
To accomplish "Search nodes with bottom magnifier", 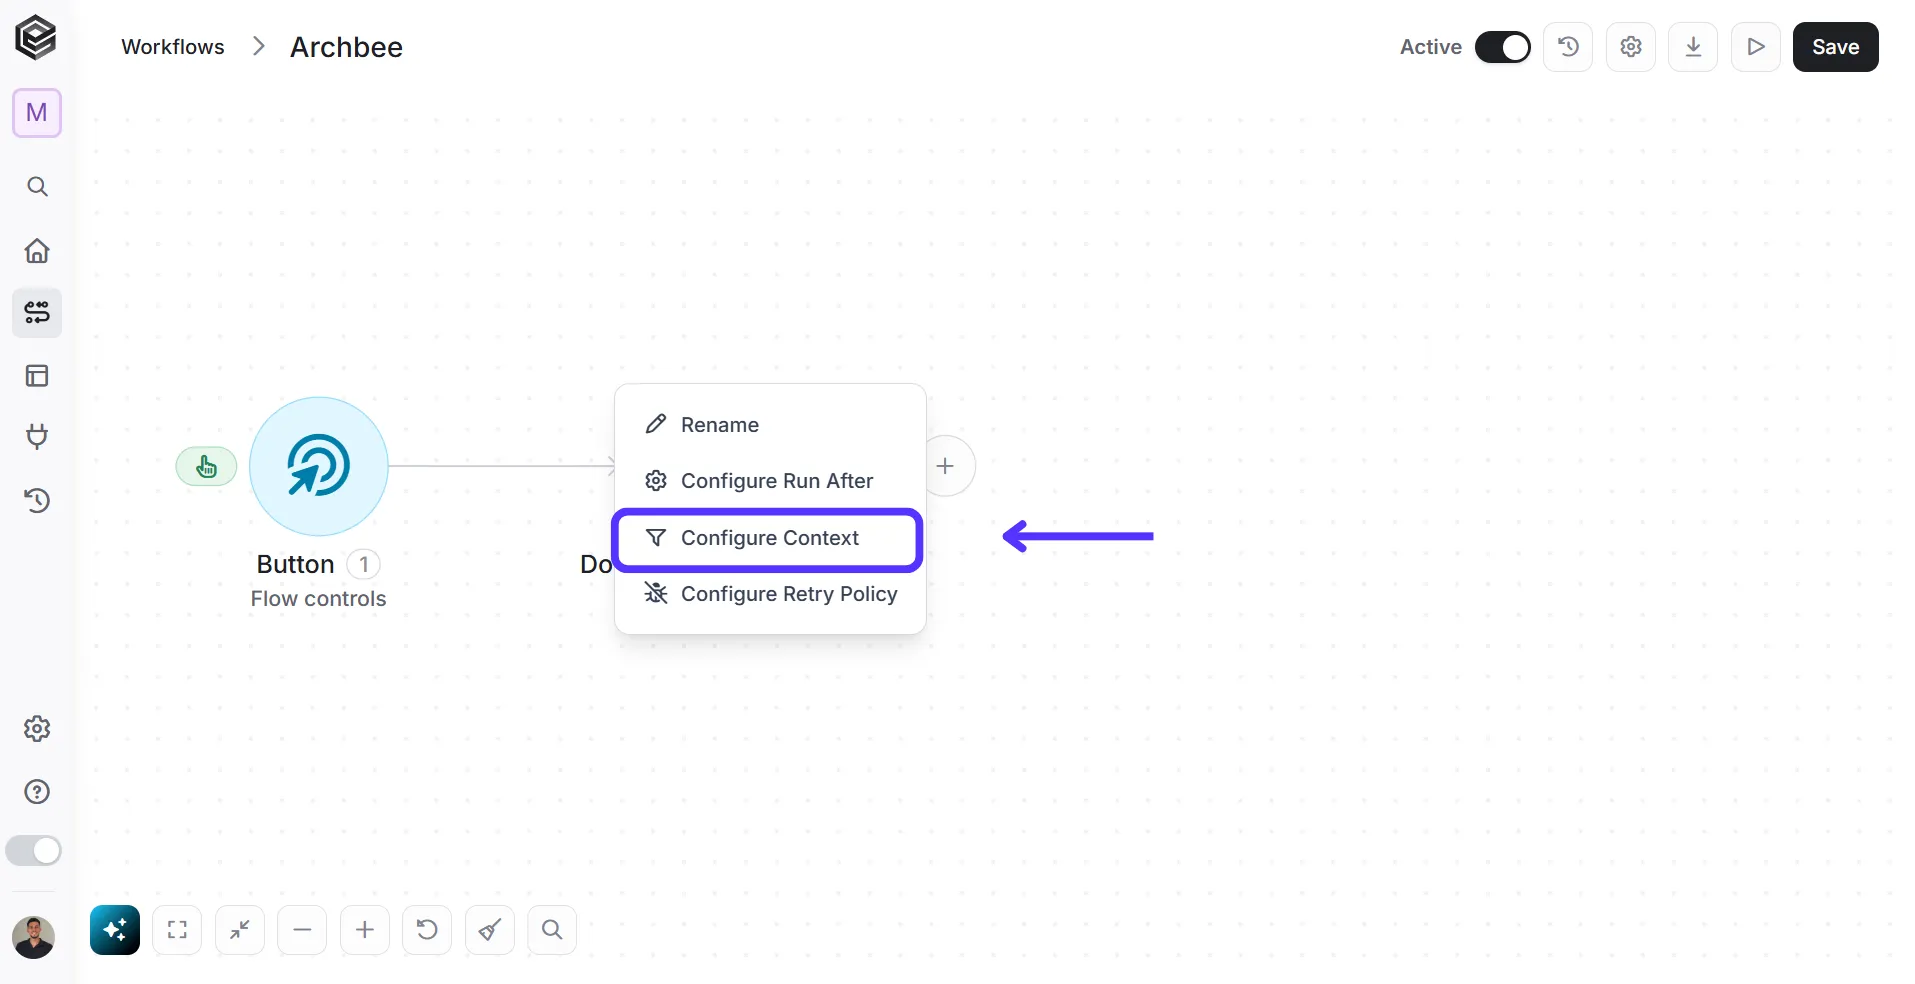I will pos(552,930).
